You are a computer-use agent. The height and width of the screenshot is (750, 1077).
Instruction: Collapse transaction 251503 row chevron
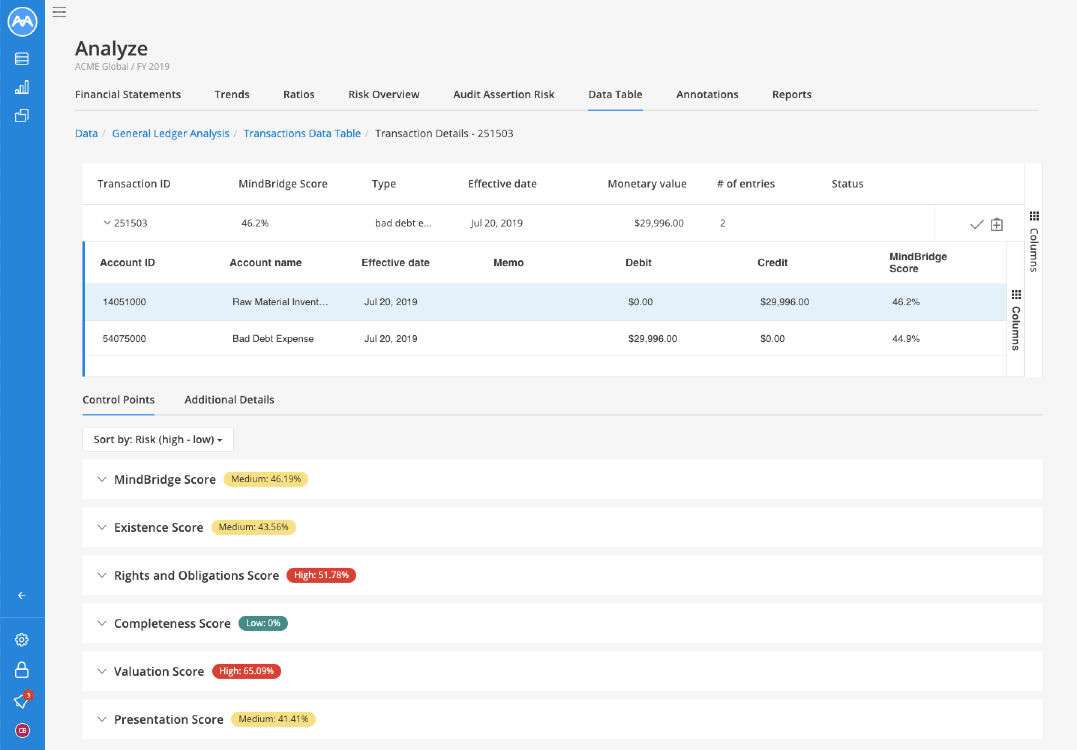pyautogui.click(x=106, y=223)
